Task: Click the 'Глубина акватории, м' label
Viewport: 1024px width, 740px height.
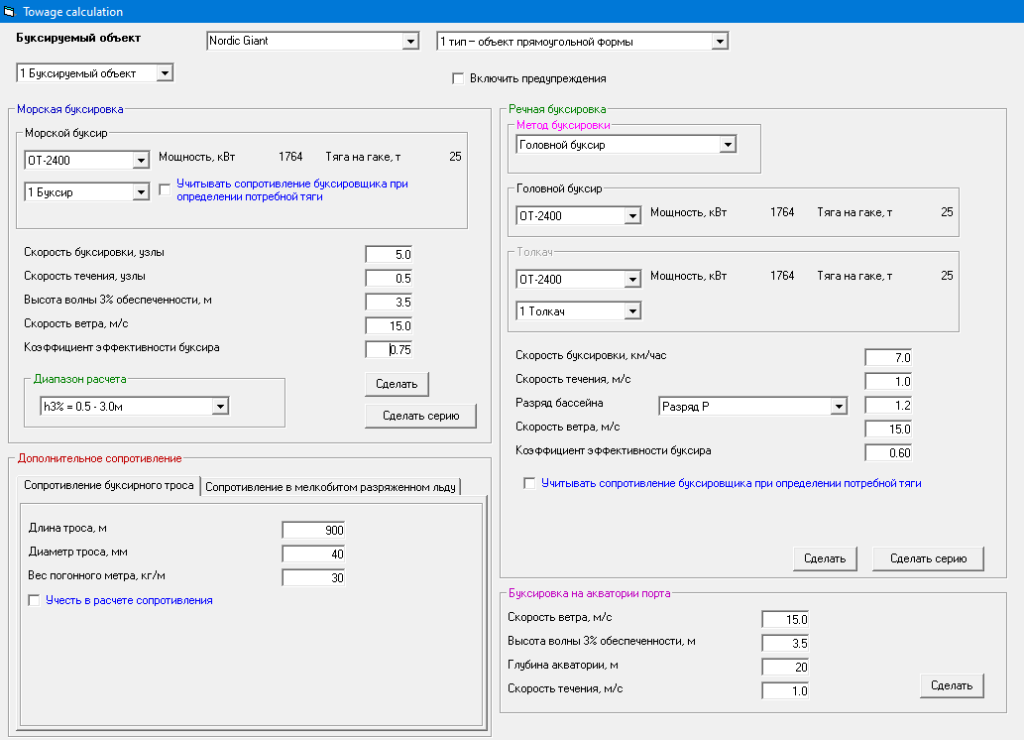Action: coord(563,665)
